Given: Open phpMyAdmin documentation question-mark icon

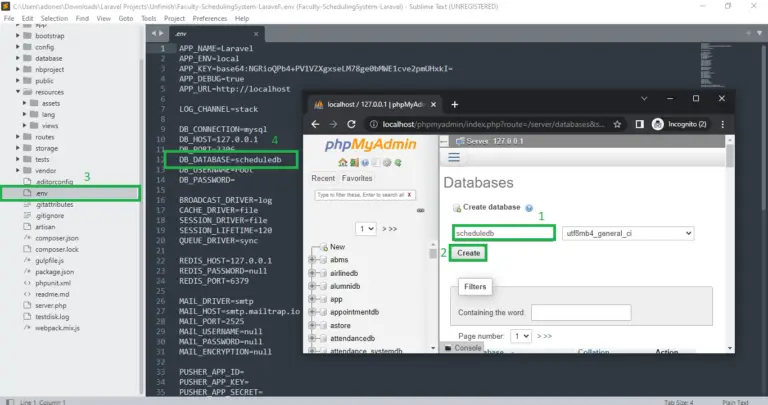Looking at the screenshot, I should tap(365, 163).
